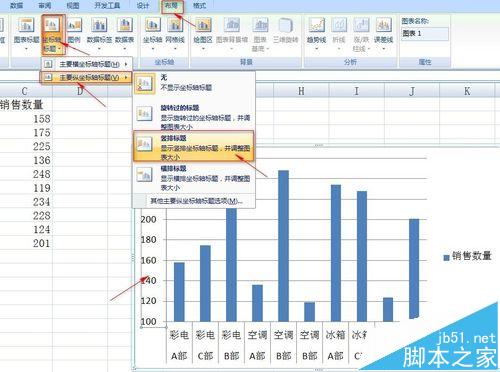Choose 横排标题 (horizontal title) option
This screenshot has height=372, width=500.
pos(194,177)
